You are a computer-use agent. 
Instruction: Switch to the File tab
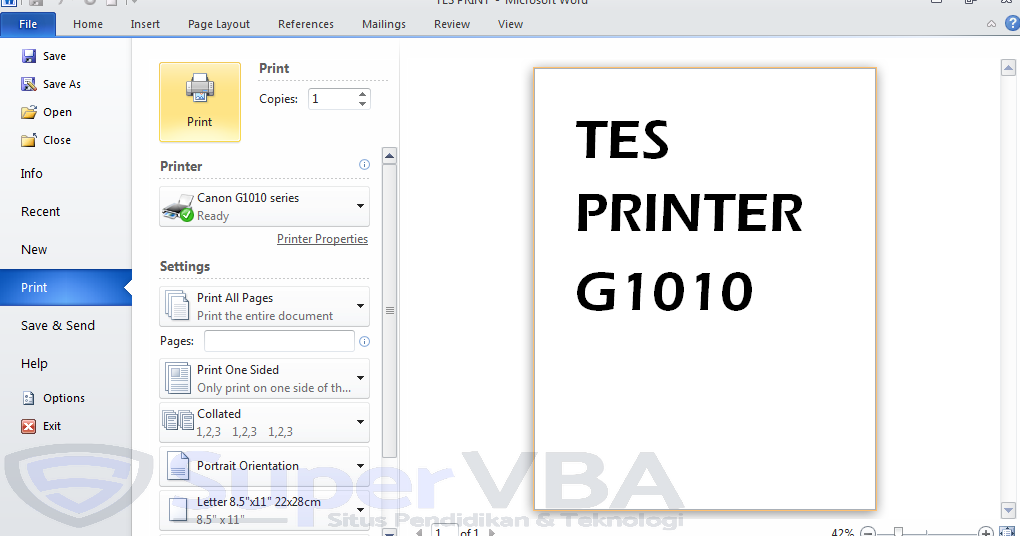[28, 24]
